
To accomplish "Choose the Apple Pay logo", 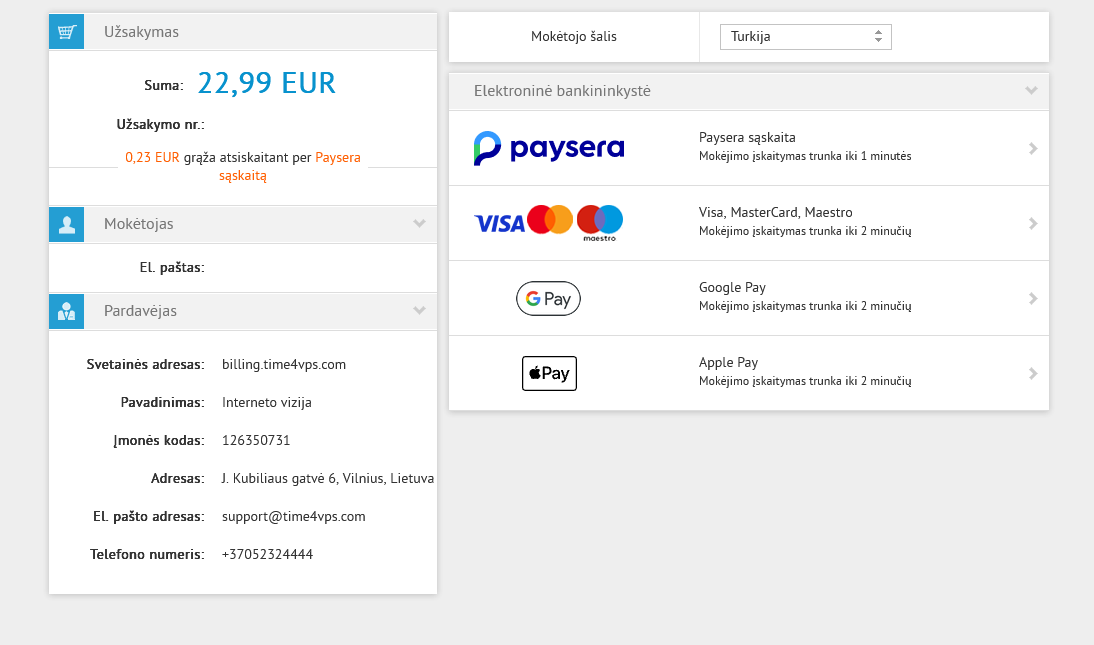I will pyautogui.click(x=549, y=373).
